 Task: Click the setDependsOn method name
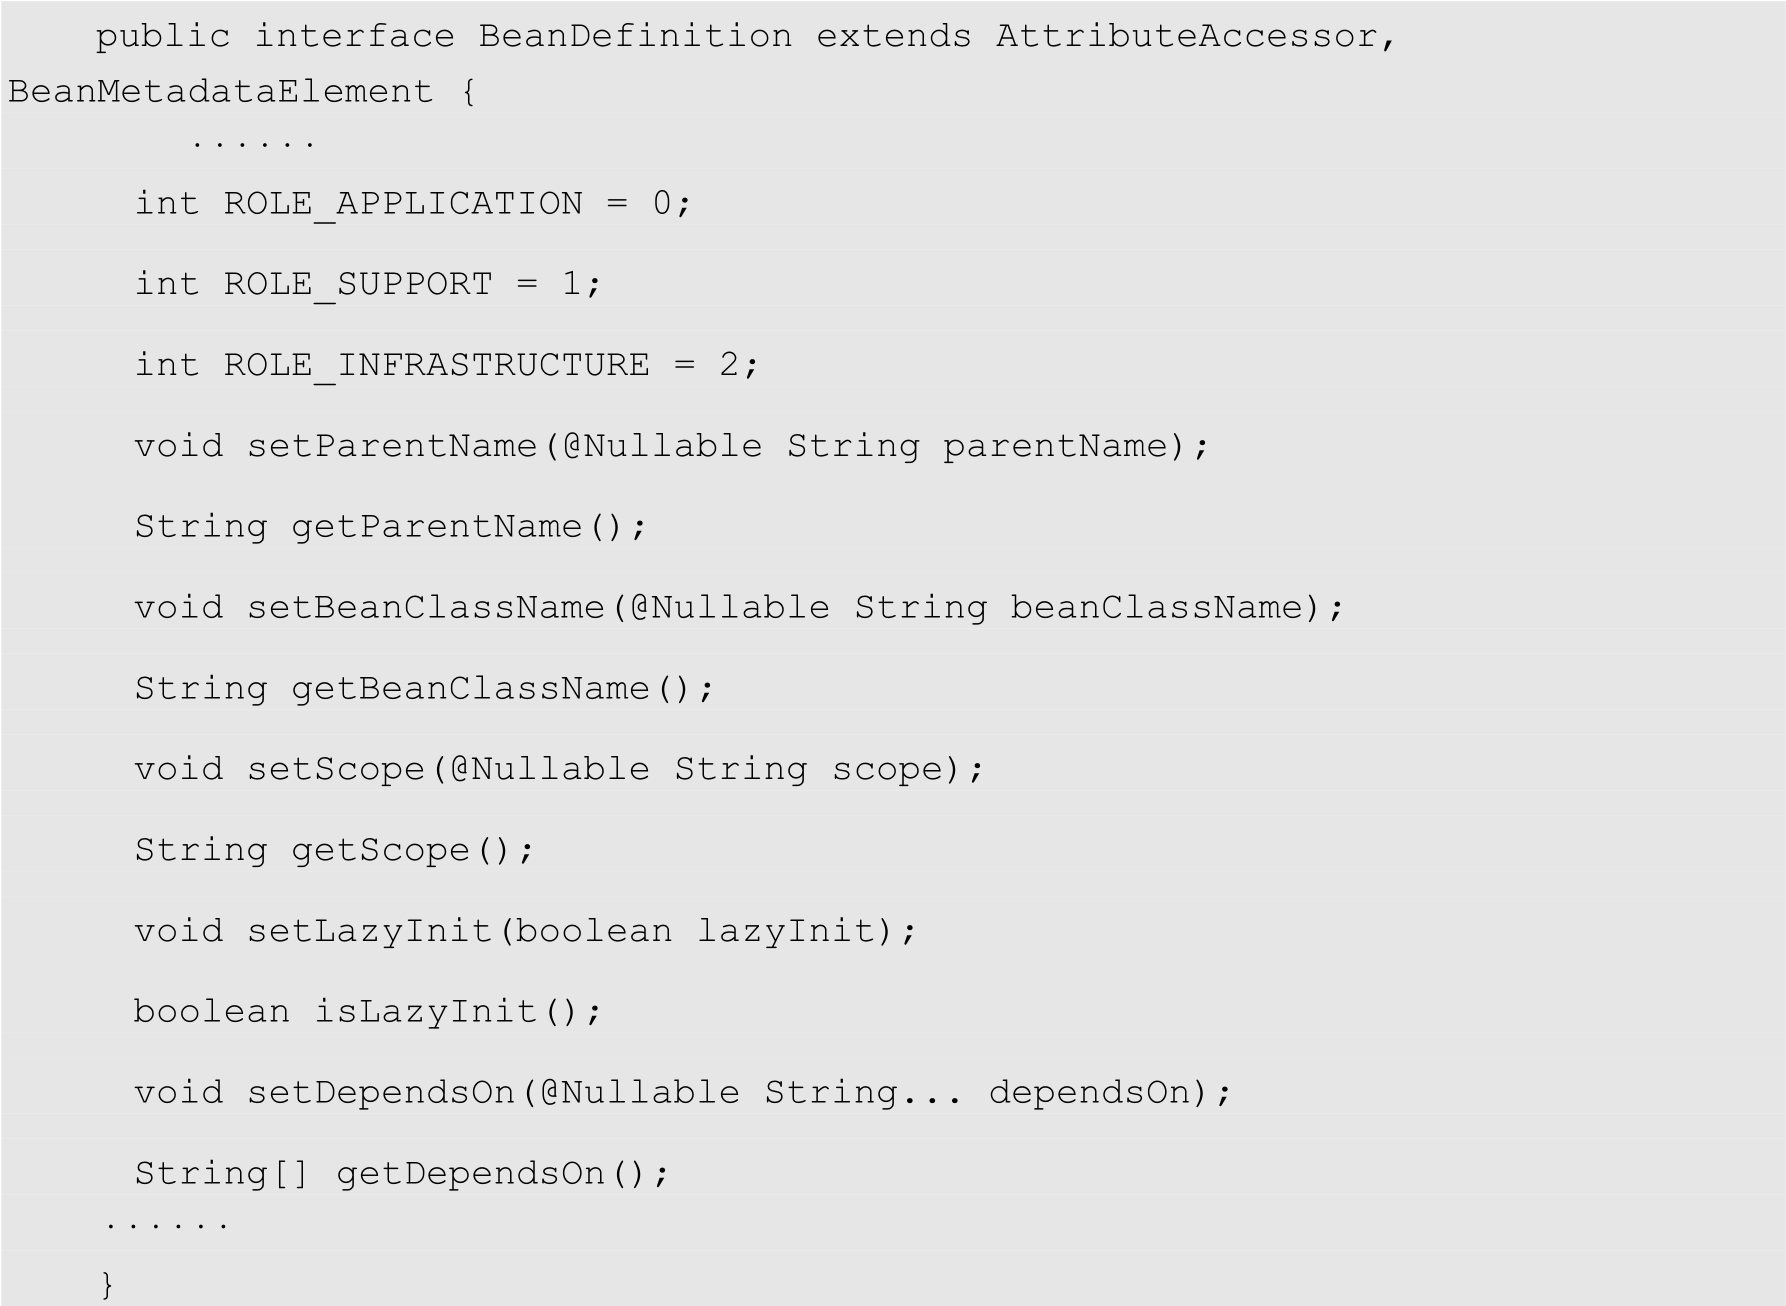coord(381,1093)
